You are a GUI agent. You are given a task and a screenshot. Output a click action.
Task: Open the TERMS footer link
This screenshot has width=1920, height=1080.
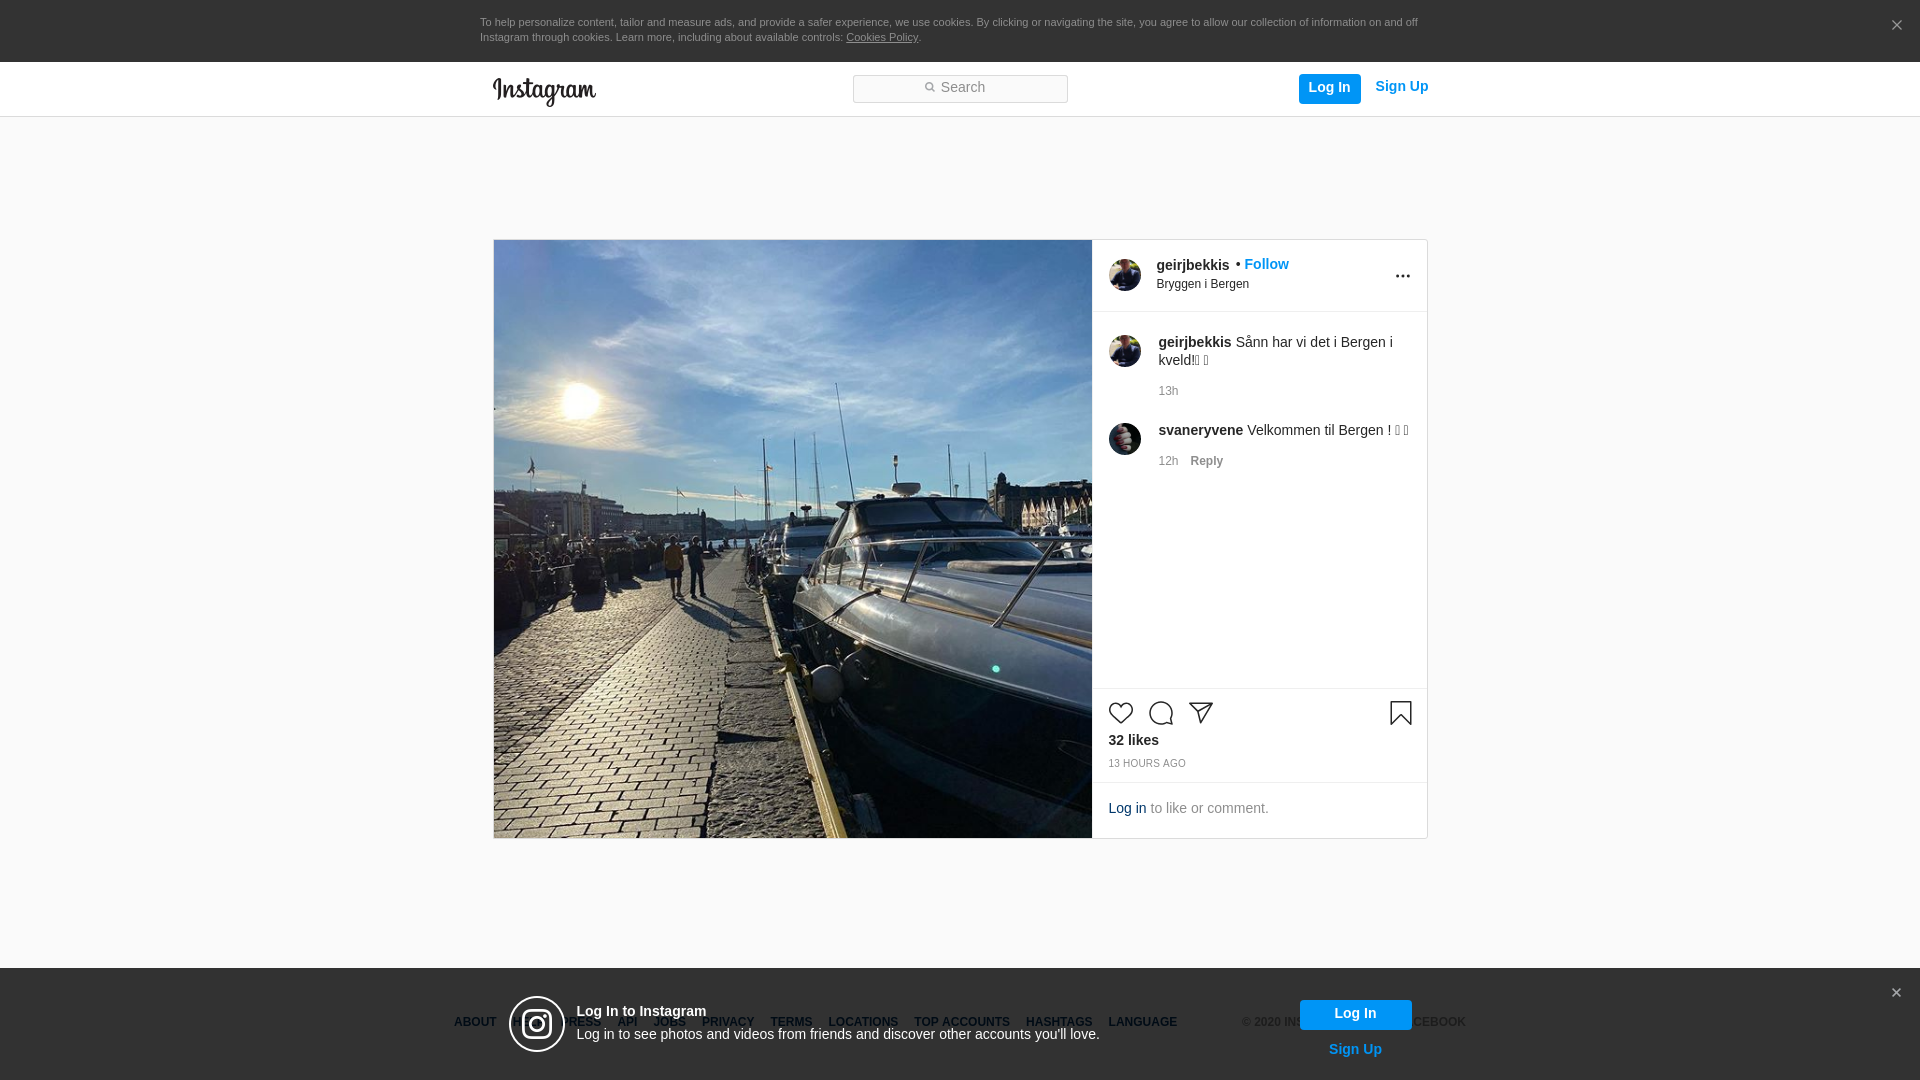(x=790, y=1022)
